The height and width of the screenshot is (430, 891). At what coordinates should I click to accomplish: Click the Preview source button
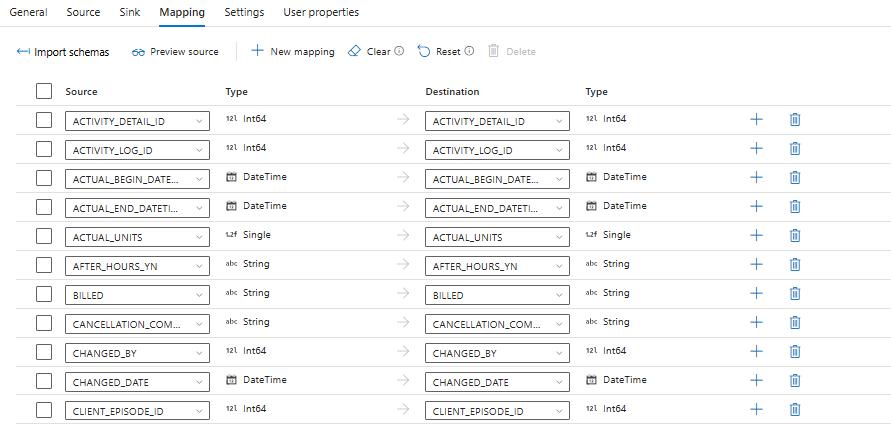click(175, 52)
